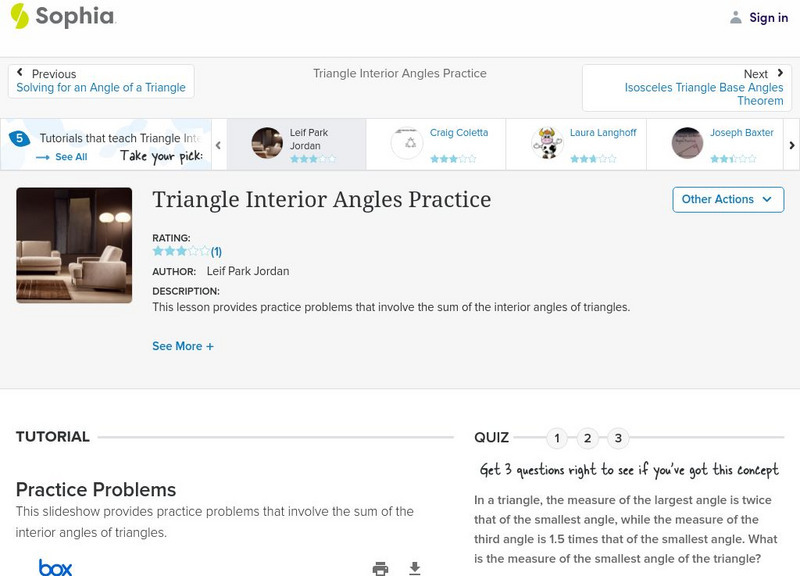Open the Other Actions dropdown
This screenshot has width=800, height=576.
tap(727, 199)
